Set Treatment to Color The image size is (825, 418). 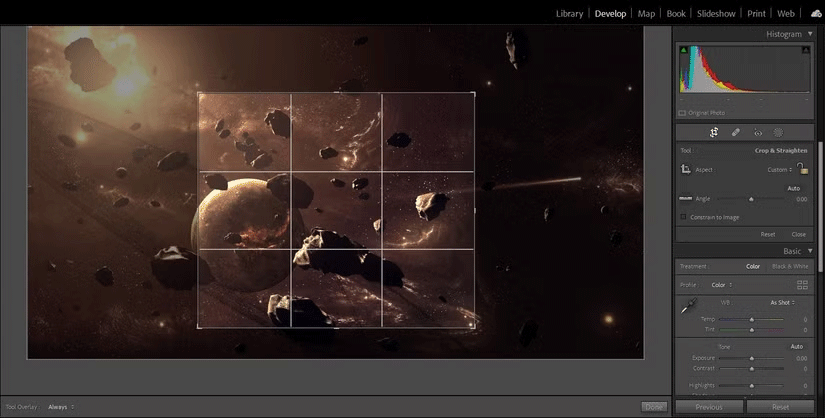(753, 266)
